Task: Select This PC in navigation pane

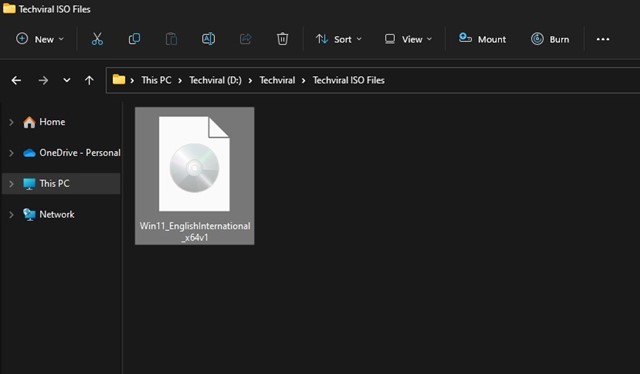Action: 61,183
